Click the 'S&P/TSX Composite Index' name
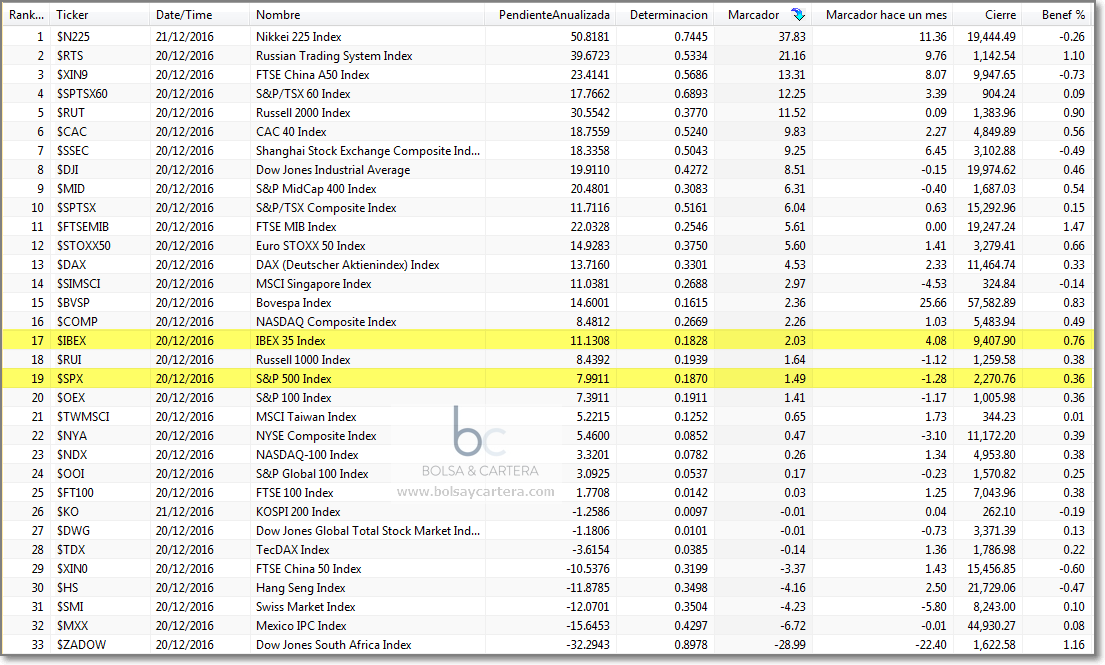This screenshot has width=1105, height=665. (326, 208)
